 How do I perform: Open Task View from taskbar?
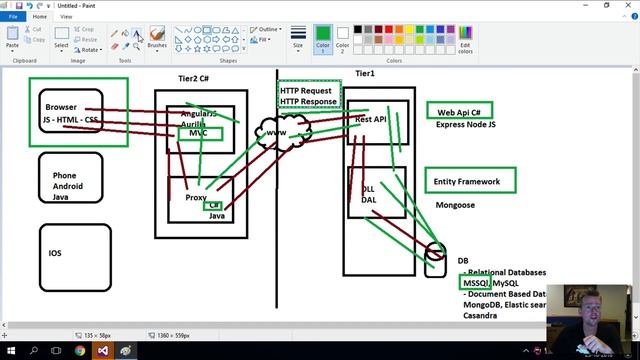(56, 351)
